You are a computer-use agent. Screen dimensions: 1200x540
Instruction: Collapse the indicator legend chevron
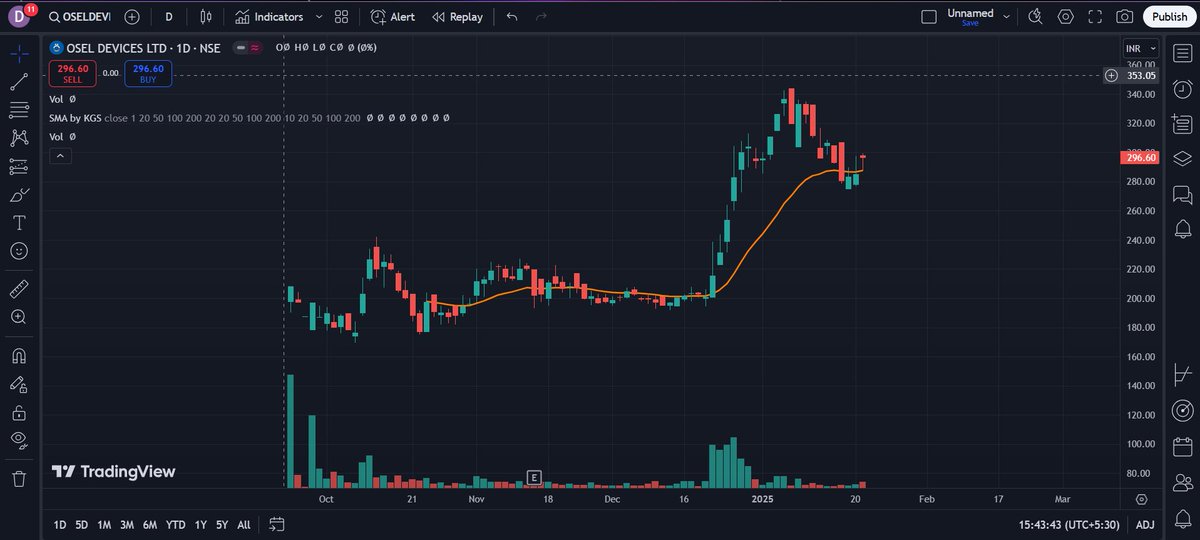tap(59, 156)
